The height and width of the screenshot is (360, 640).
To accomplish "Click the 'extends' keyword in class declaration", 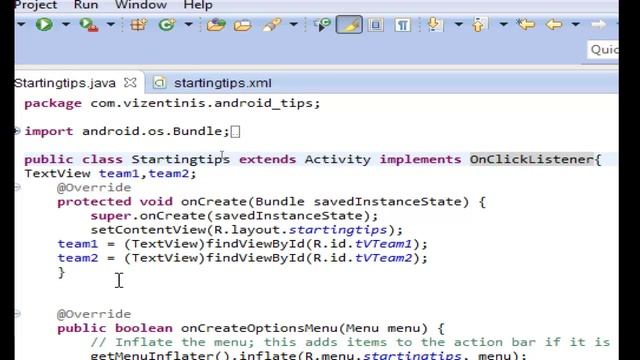I will coord(267,159).
